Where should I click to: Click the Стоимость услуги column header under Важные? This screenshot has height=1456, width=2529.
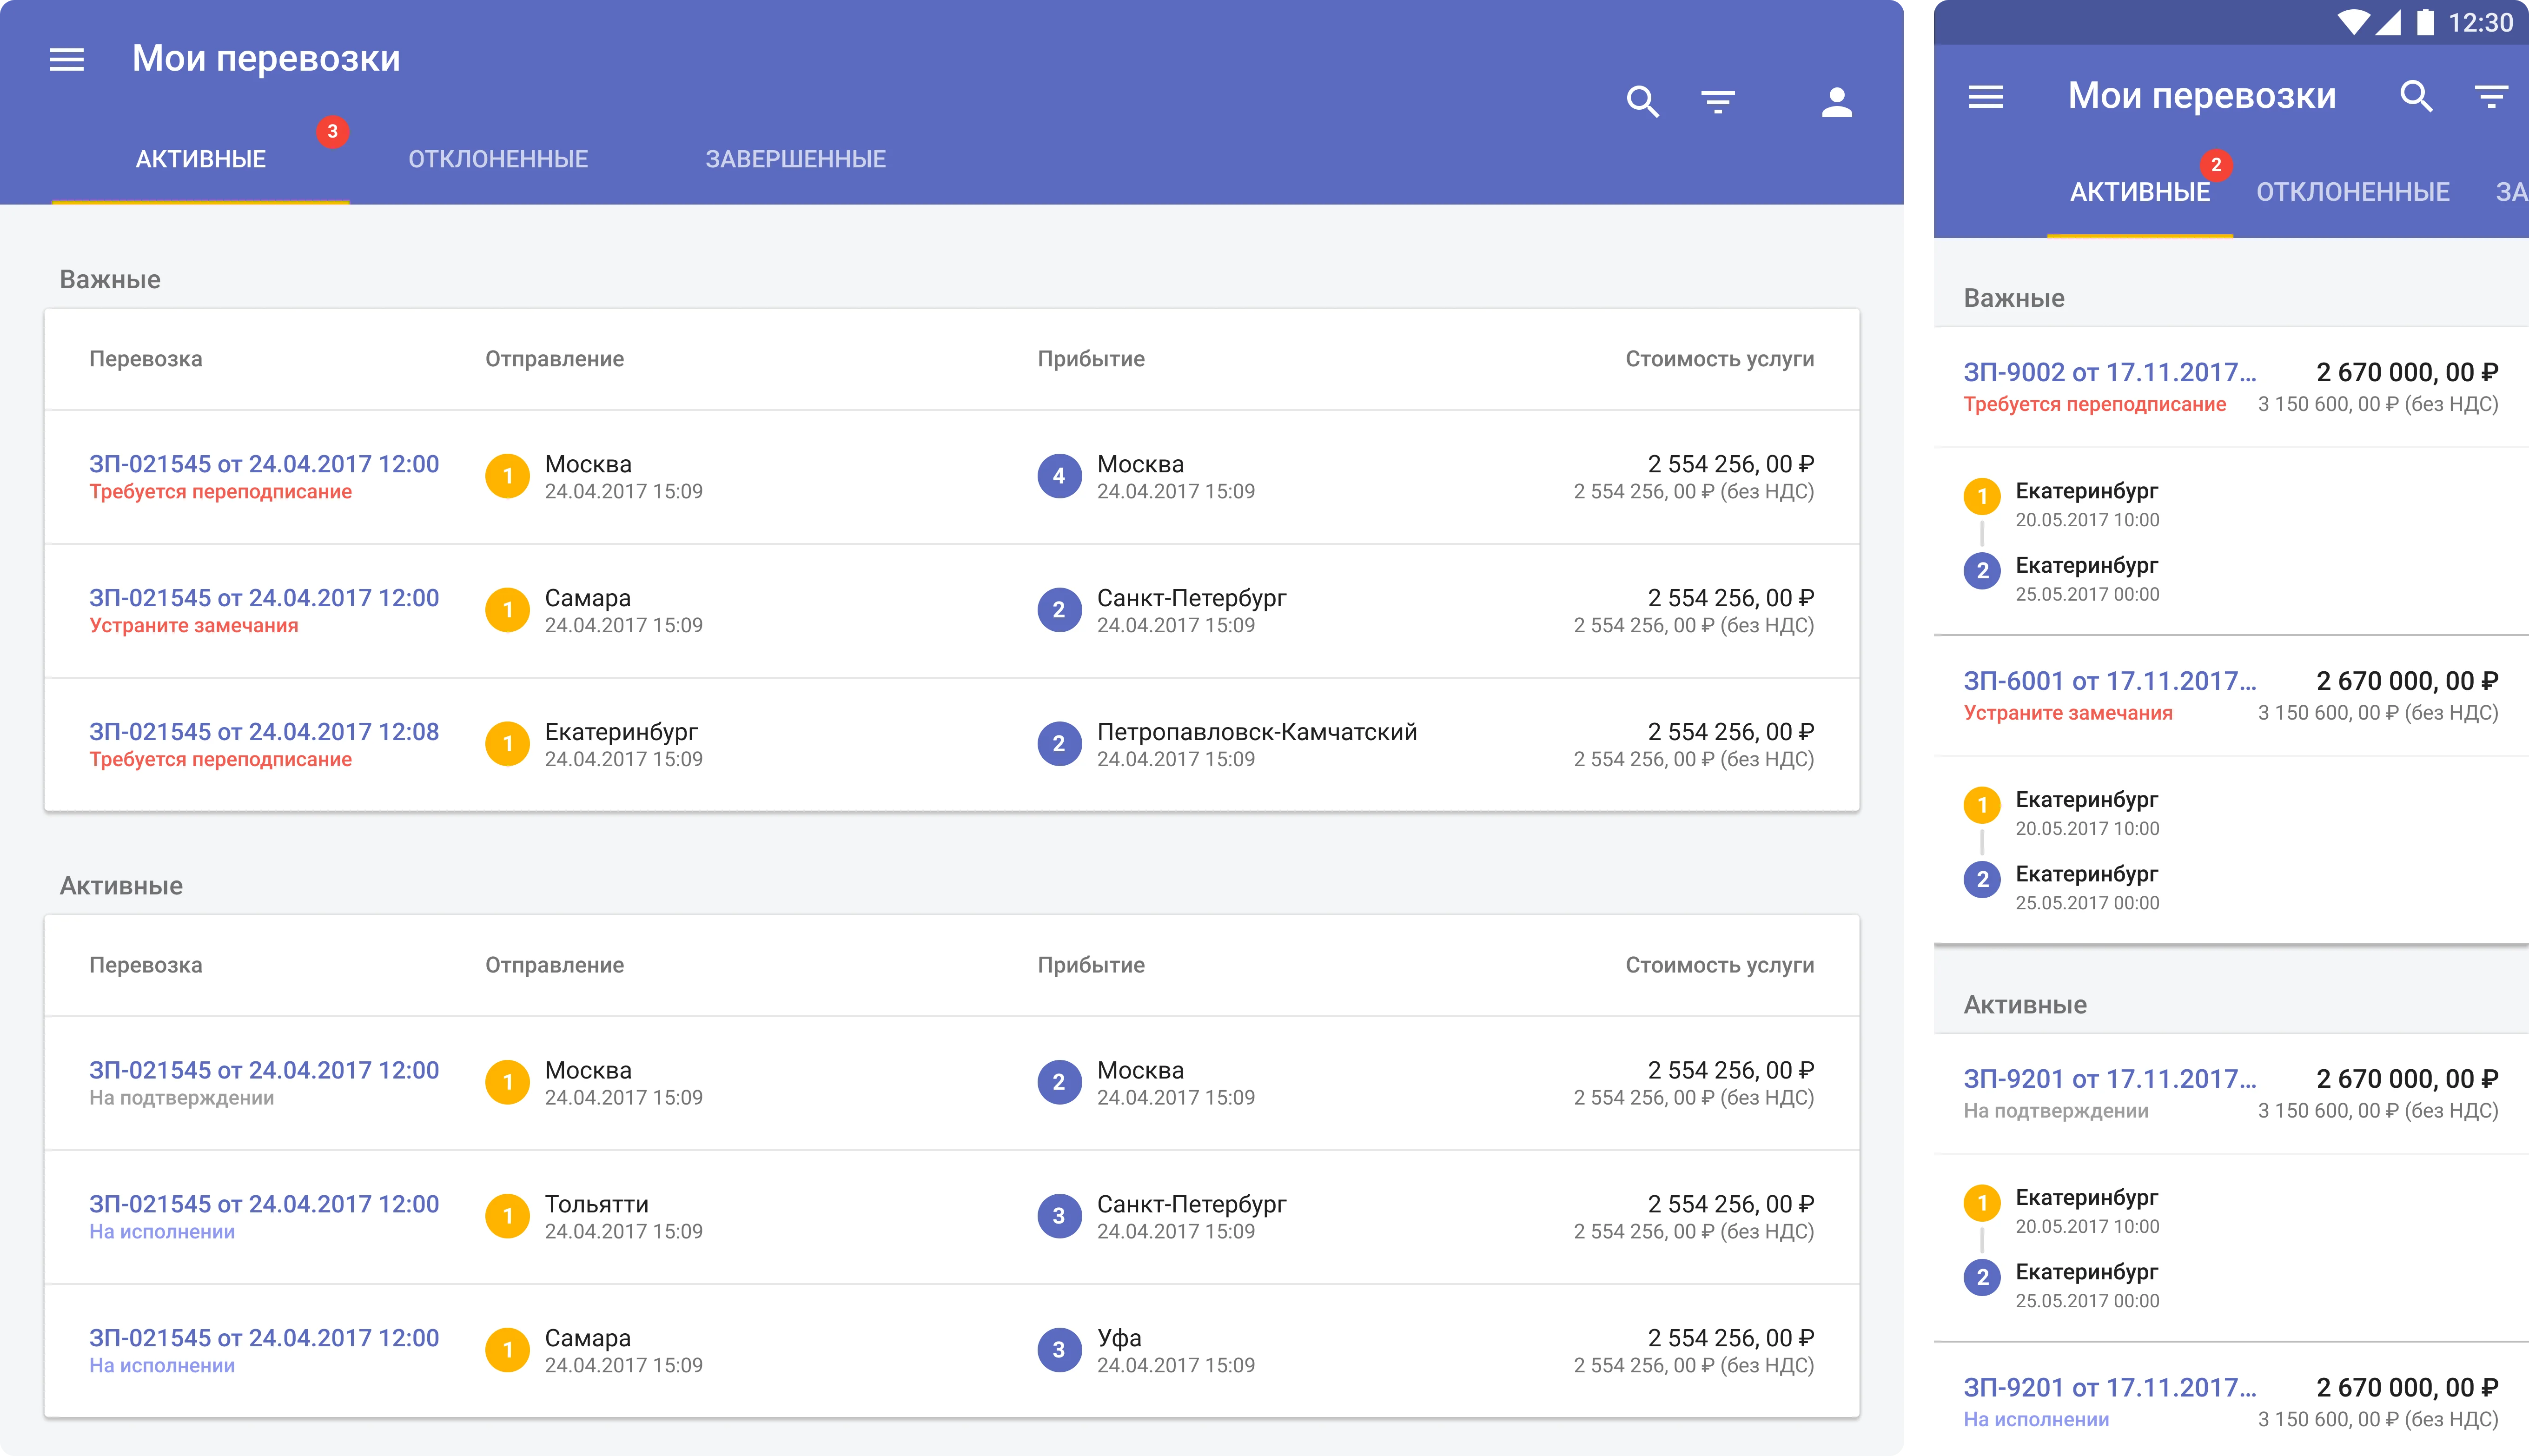click(1719, 359)
